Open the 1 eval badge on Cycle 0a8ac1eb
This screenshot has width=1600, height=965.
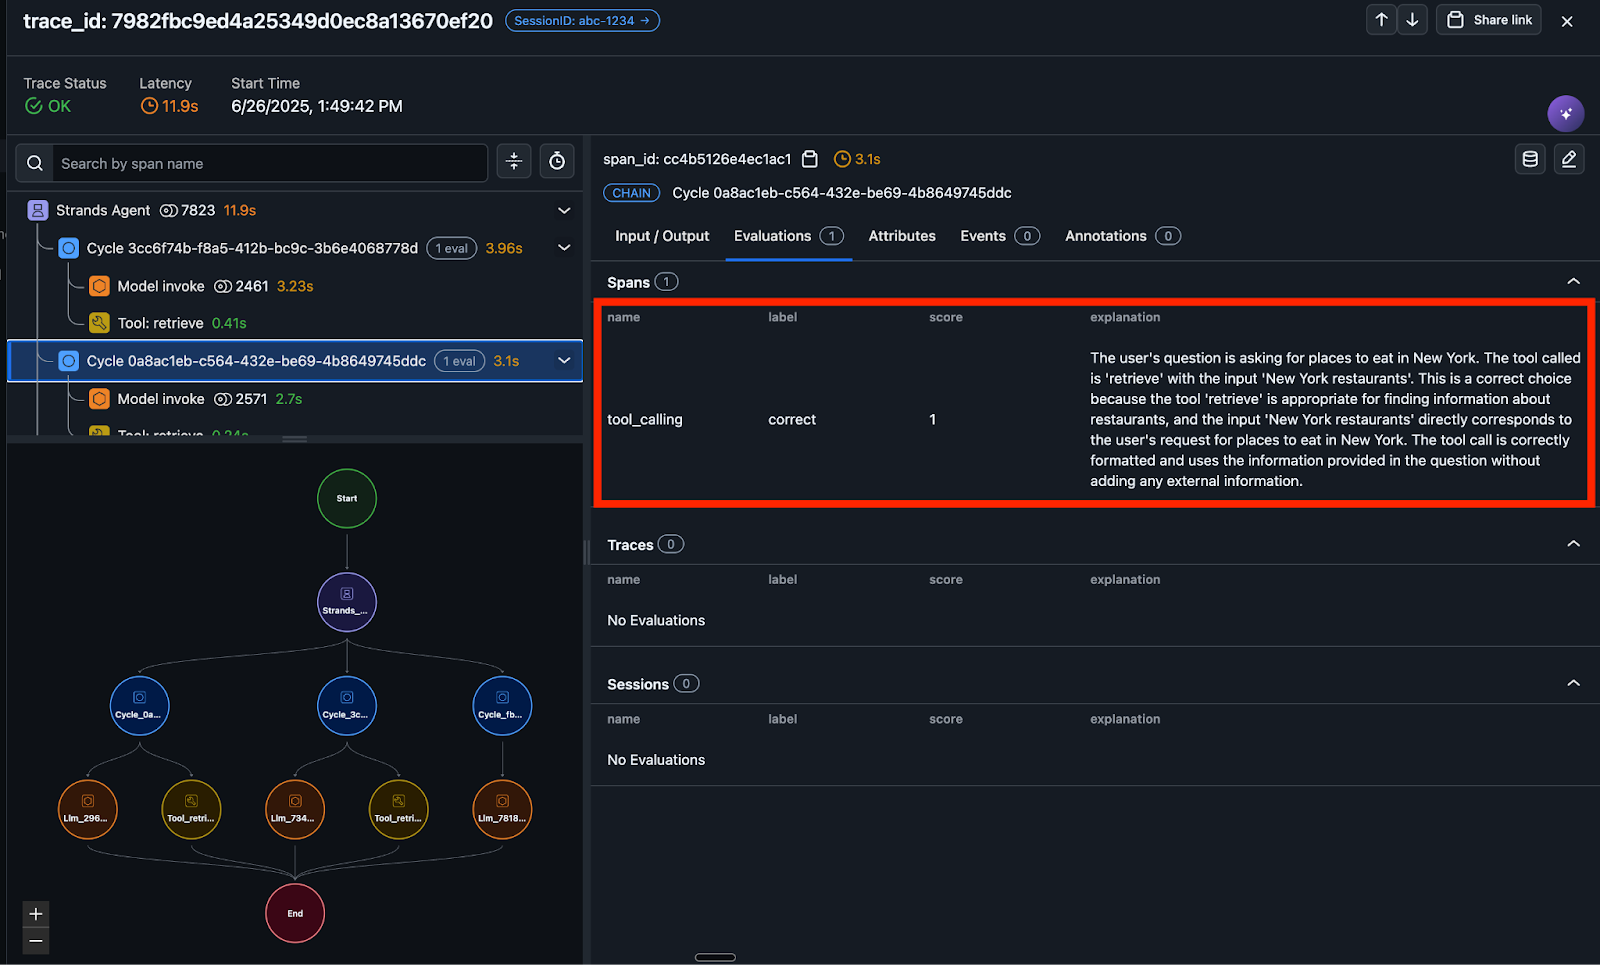point(460,361)
